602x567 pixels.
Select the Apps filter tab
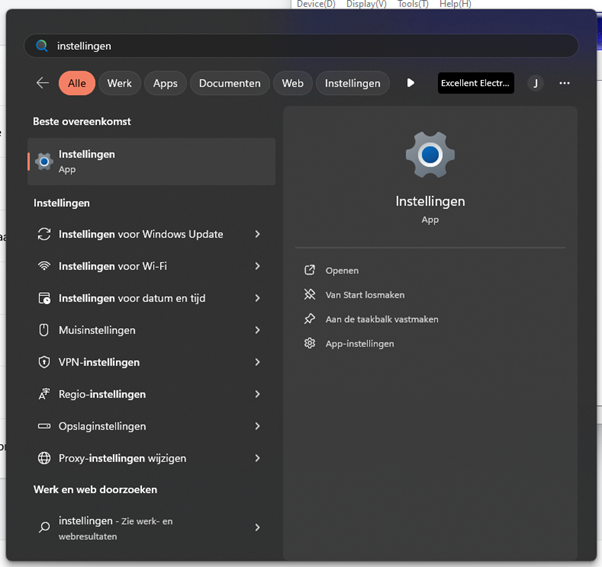(x=165, y=83)
